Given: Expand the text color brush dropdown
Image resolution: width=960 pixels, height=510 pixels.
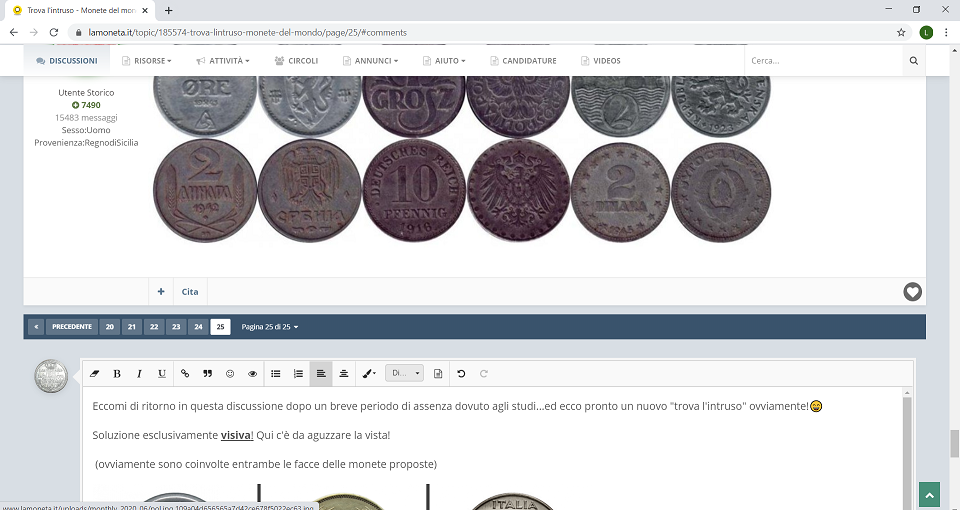Looking at the screenshot, I should pos(369,373).
